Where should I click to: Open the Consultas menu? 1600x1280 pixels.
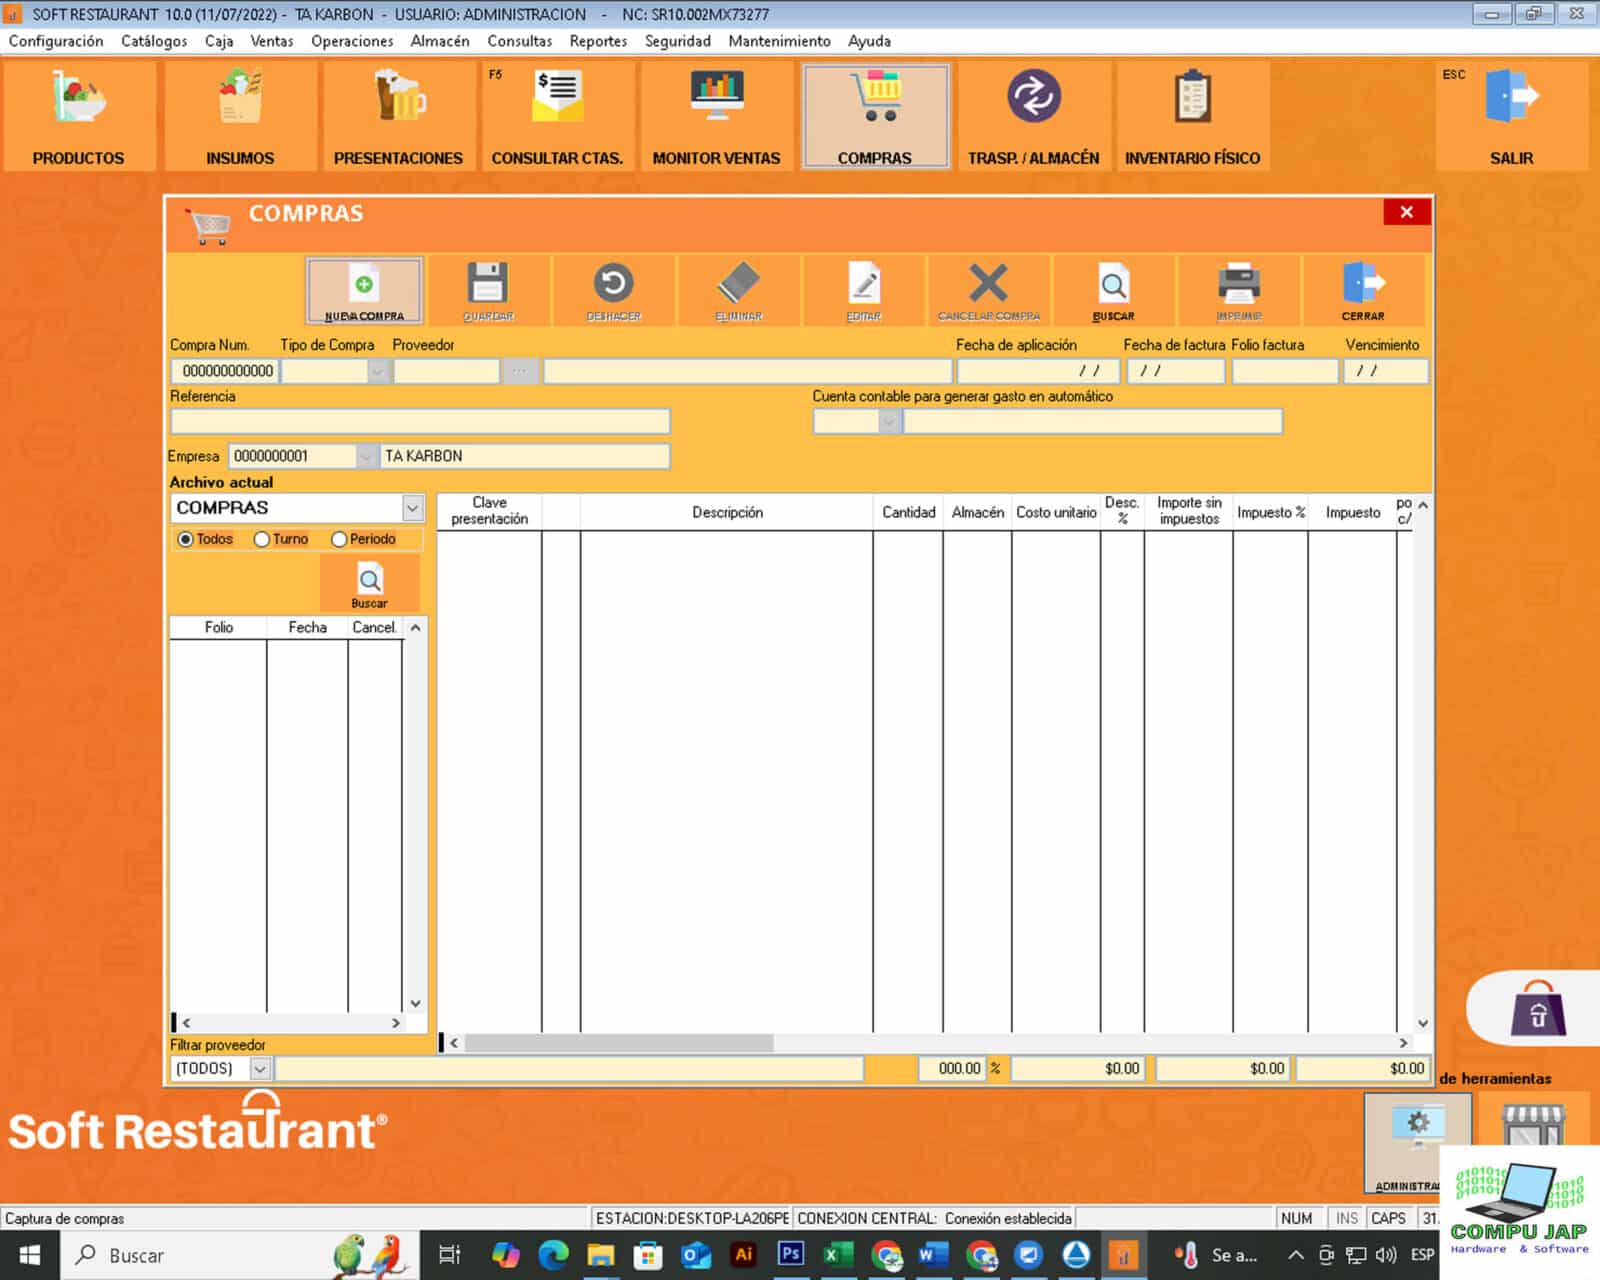[x=520, y=41]
